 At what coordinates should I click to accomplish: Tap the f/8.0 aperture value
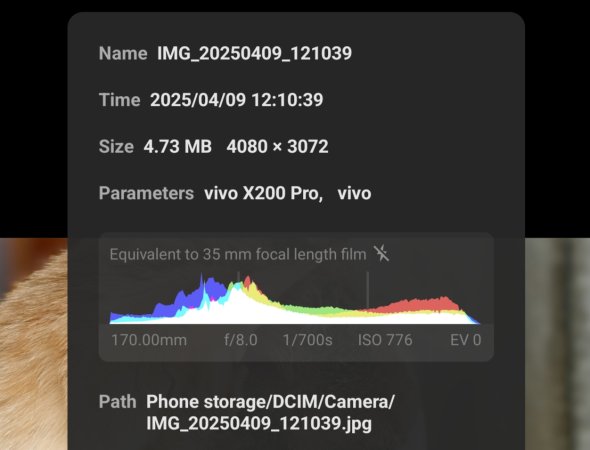(241, 340)
